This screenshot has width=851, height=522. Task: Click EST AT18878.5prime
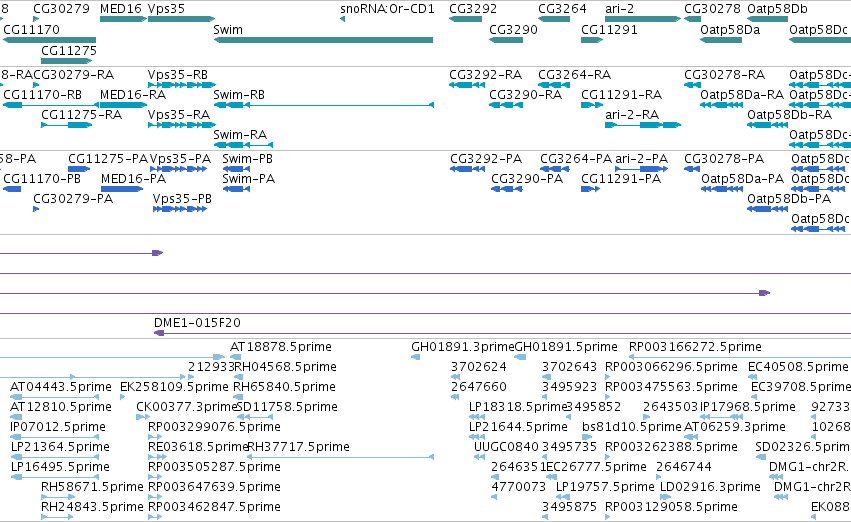[236, 357]
